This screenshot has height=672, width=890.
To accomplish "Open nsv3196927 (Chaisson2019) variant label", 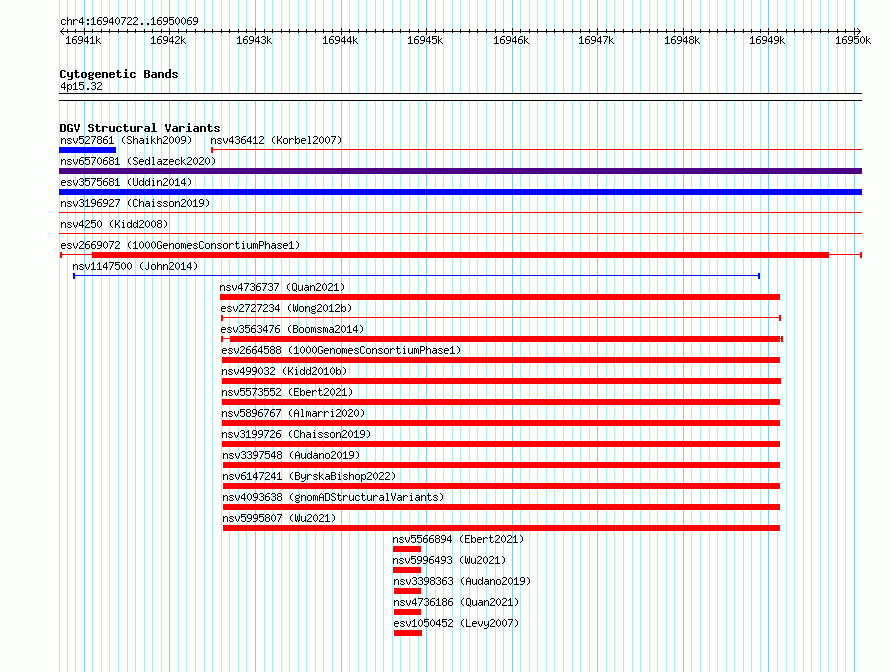I will [x=135, y=203].
